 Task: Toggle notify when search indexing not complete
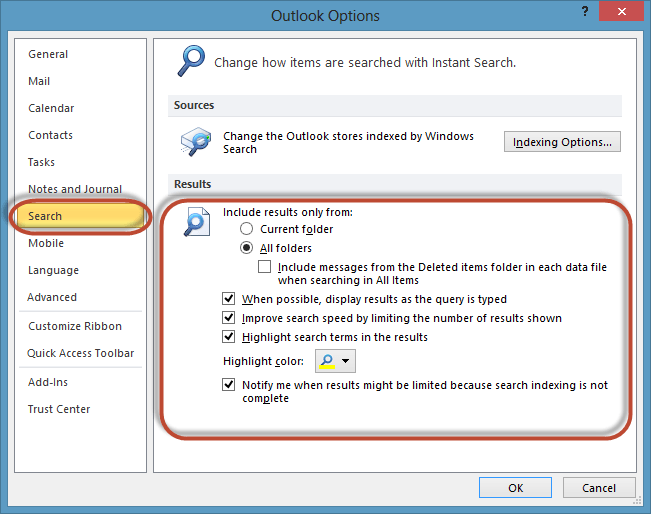click(228, 384)
